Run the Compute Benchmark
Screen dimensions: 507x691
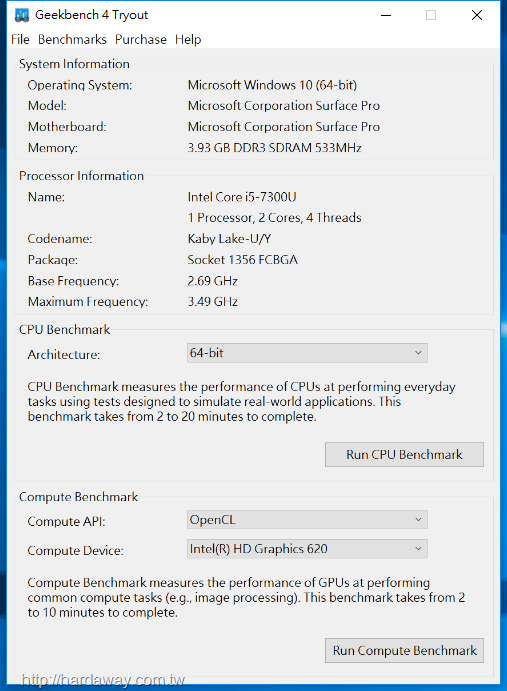[x=404, y=650]
